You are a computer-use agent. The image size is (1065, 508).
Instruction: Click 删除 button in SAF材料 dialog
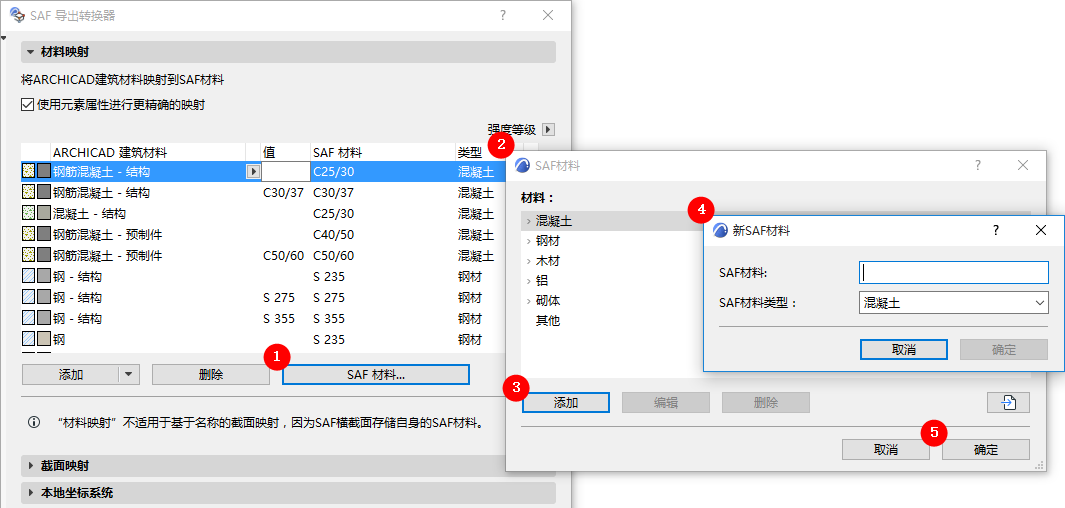click(765, 403)
